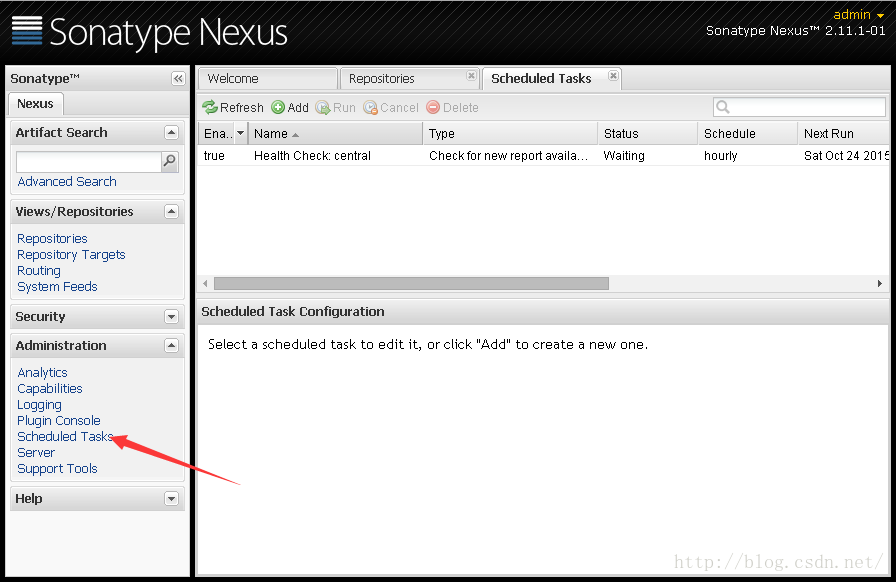Open the Enabled column header menu
Image resolution: width=896 pixels, height=582 pixels.
click(241, 133)
